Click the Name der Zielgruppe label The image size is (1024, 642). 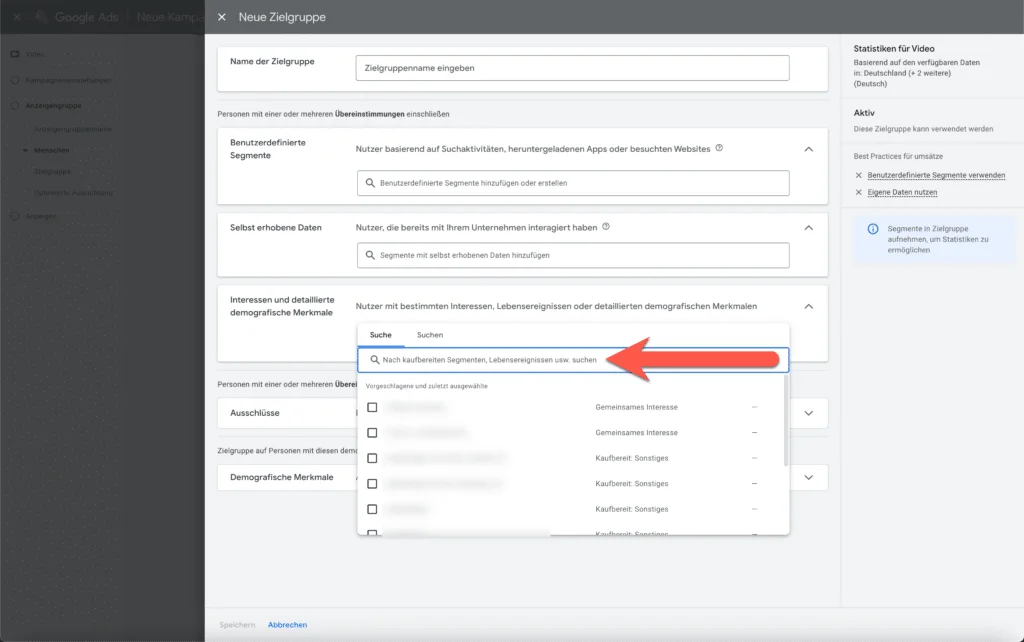272,61
